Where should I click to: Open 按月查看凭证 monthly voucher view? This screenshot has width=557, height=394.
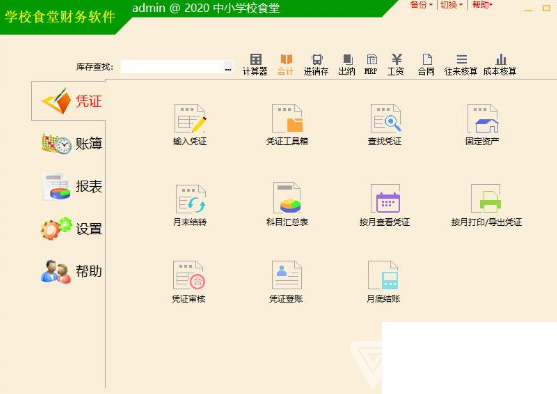(x=385, y=205)
